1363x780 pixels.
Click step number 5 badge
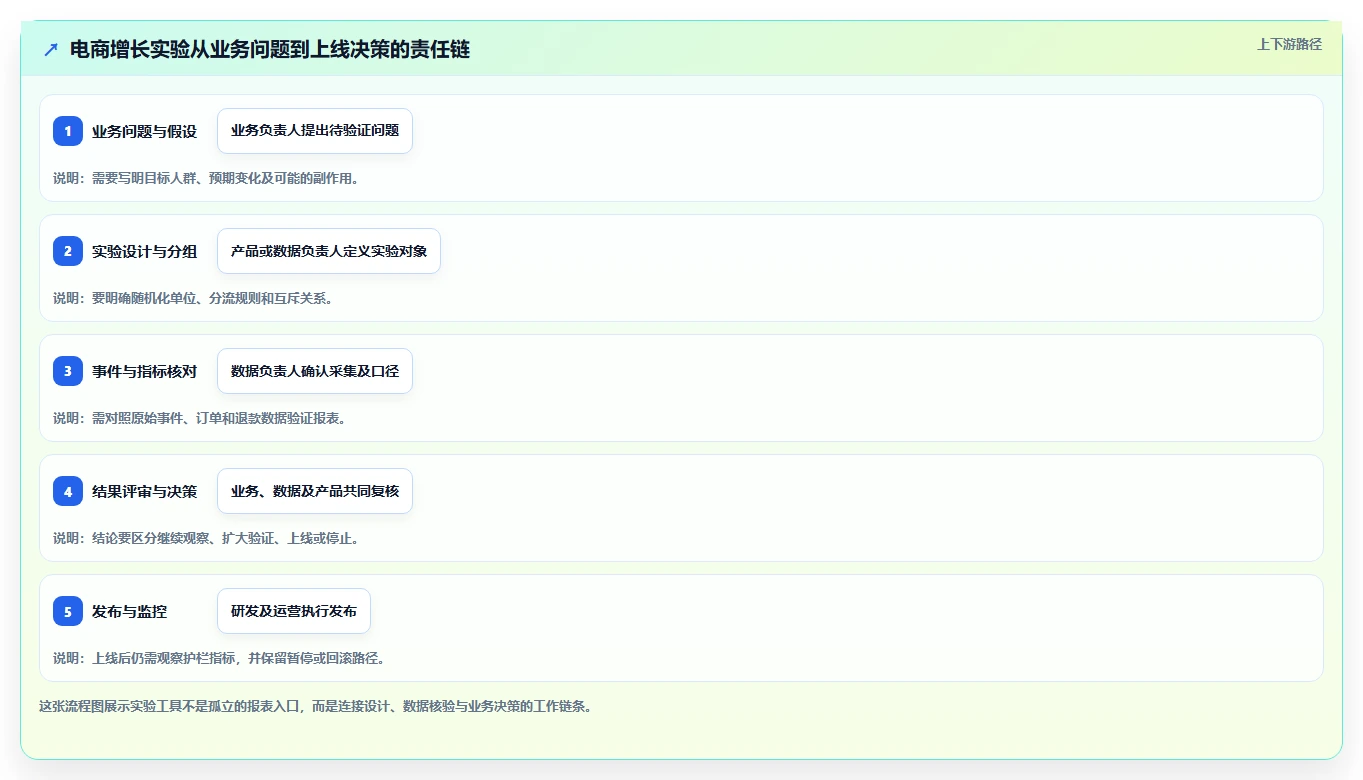click(68, 611)
